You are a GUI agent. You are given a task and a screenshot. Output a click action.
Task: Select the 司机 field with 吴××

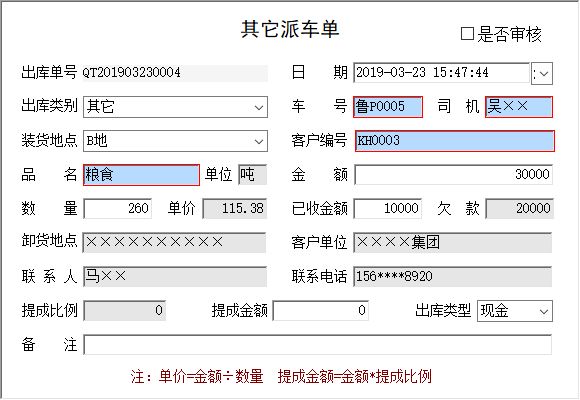coord(519,107)
